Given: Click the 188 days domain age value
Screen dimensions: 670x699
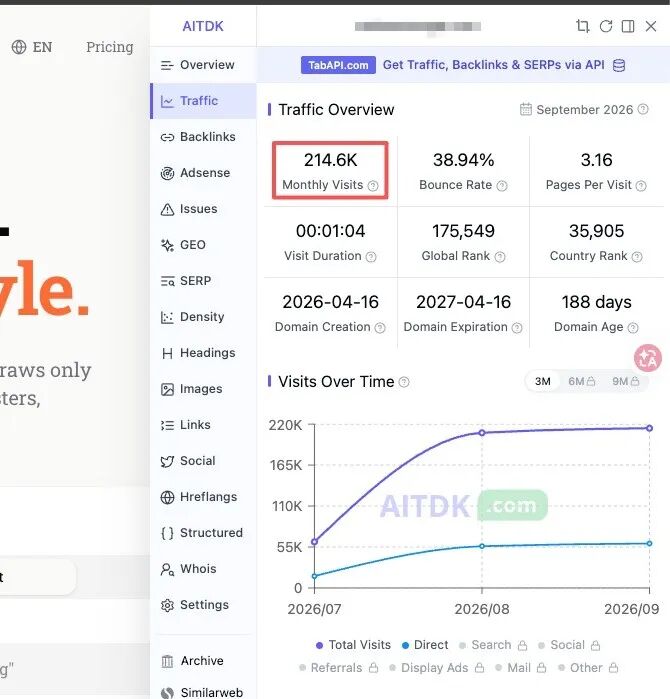Looking at the screenshot, I should click(x=596, y=302).
